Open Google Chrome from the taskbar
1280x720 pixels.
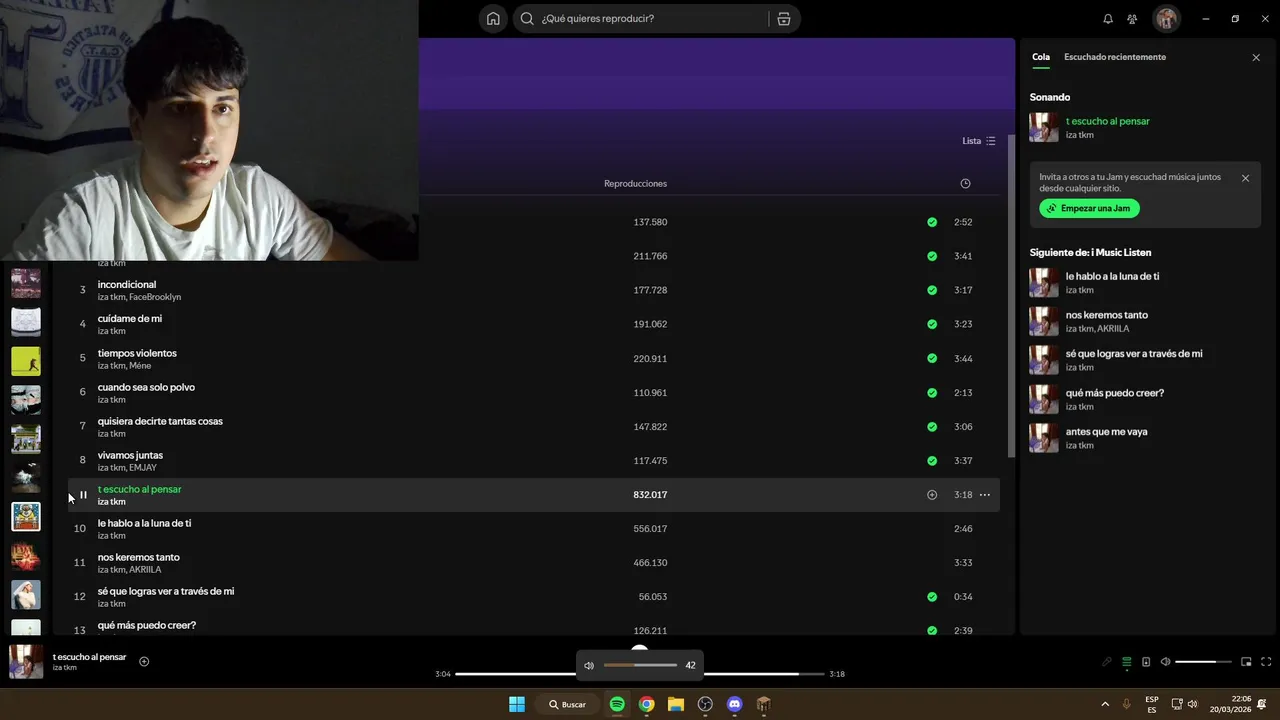(647, 704)
